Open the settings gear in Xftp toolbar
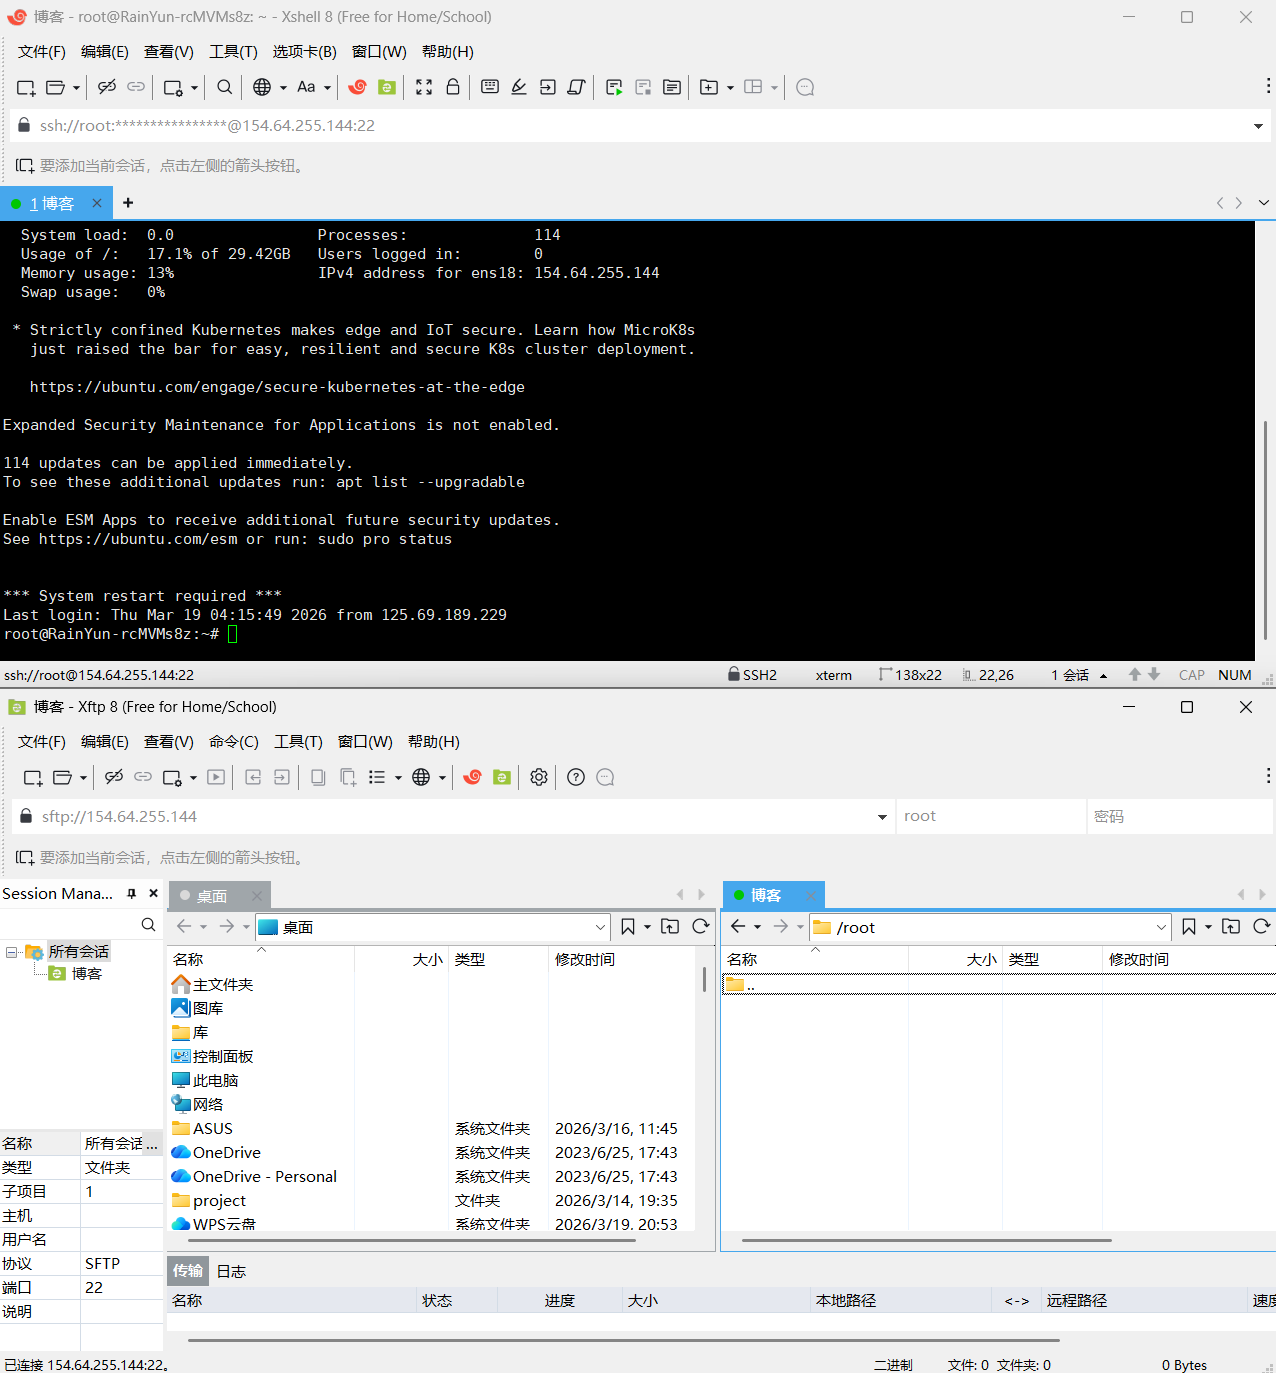 click(x=539, y=777)
